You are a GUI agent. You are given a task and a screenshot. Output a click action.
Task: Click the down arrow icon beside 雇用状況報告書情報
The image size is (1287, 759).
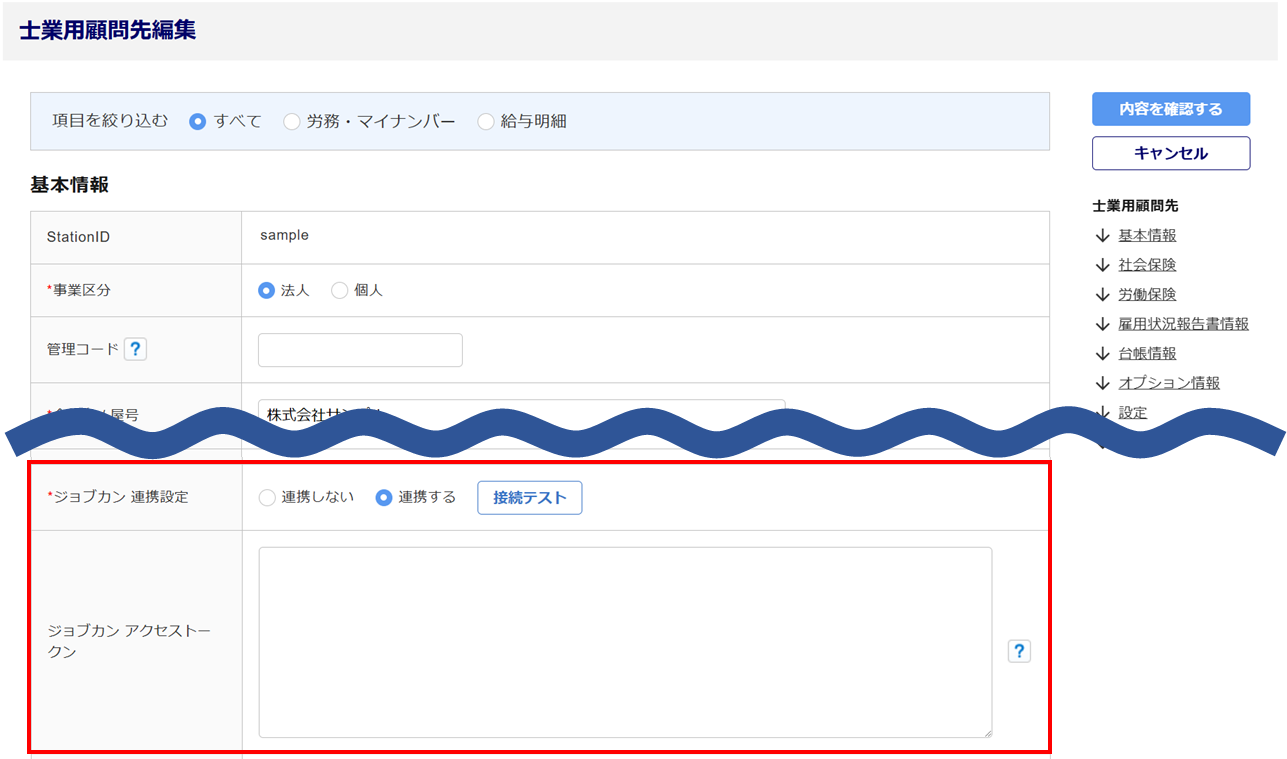(x=1103, y=324)
